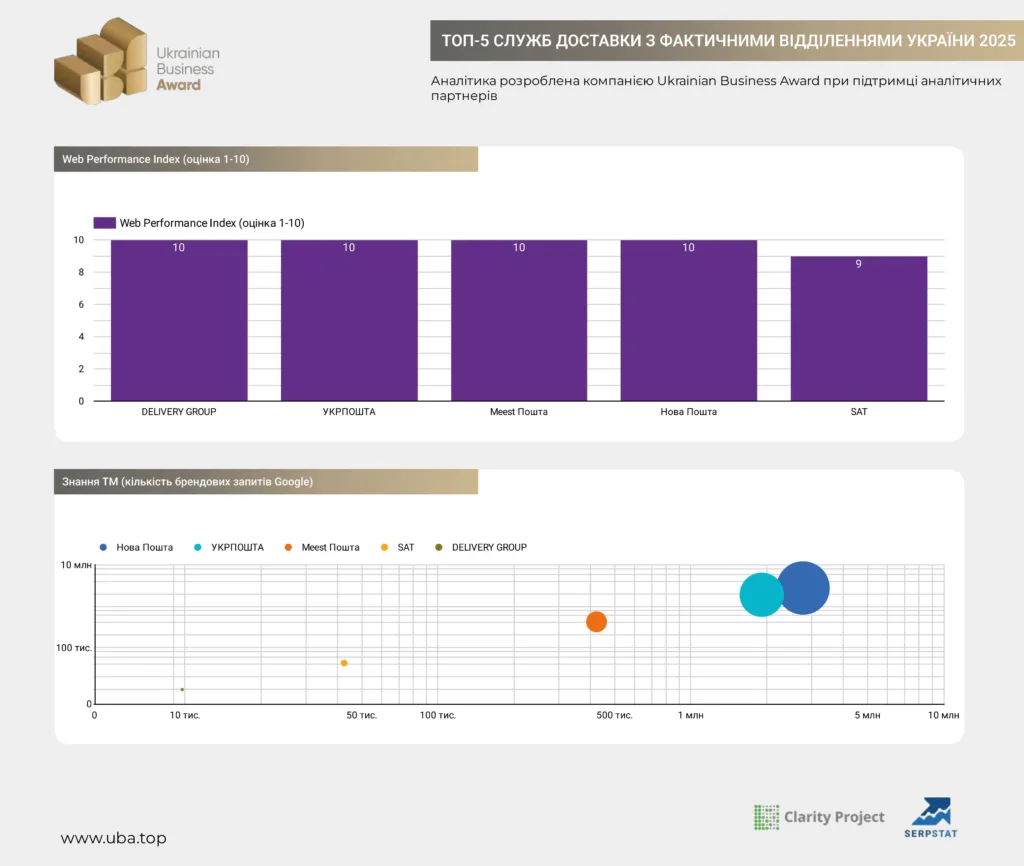Select the olive DELIVERY GROUP legend dot
Viewport: 1024px width, 866px height.
pyautogui.click(x=439, y=547)
